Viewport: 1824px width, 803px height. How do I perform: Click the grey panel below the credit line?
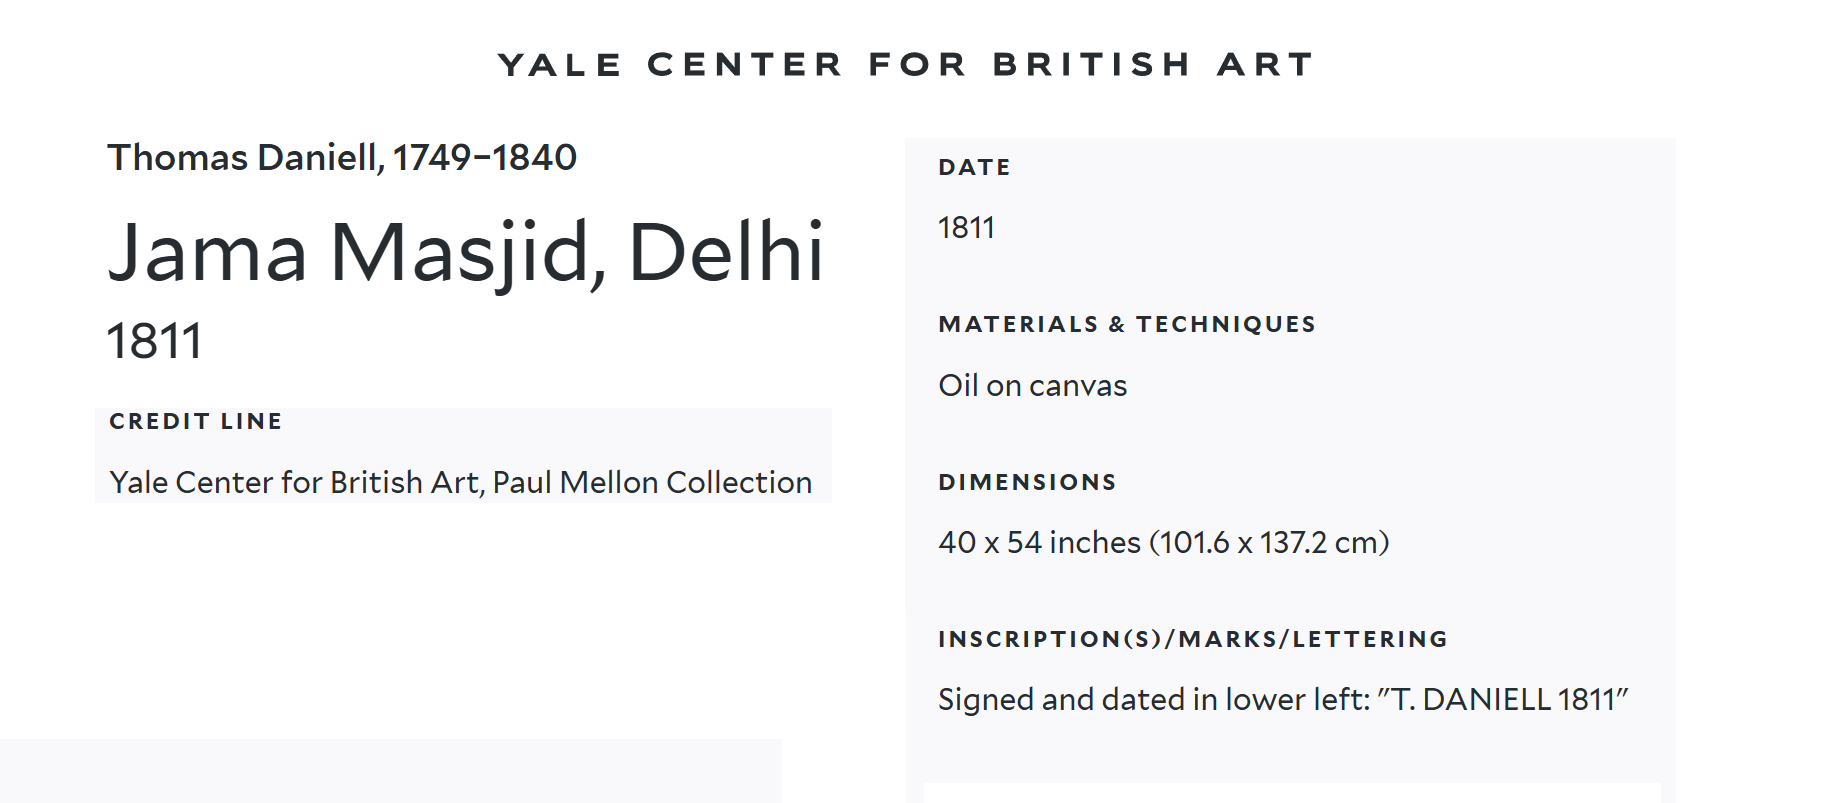click(x=390, y=770)
